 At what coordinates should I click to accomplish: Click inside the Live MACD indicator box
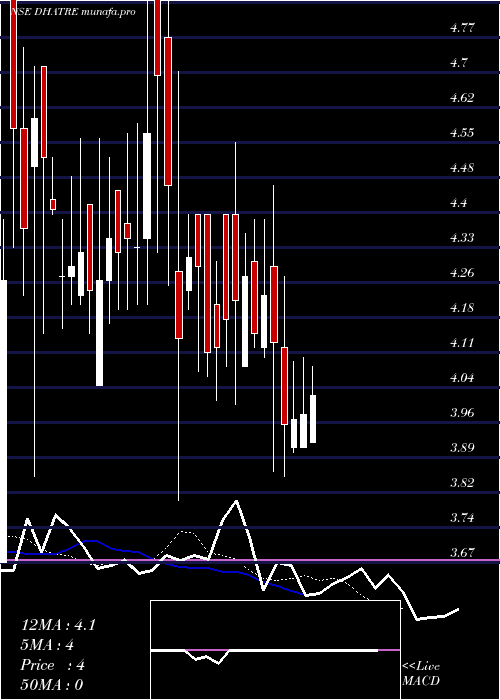pos(275,650)
